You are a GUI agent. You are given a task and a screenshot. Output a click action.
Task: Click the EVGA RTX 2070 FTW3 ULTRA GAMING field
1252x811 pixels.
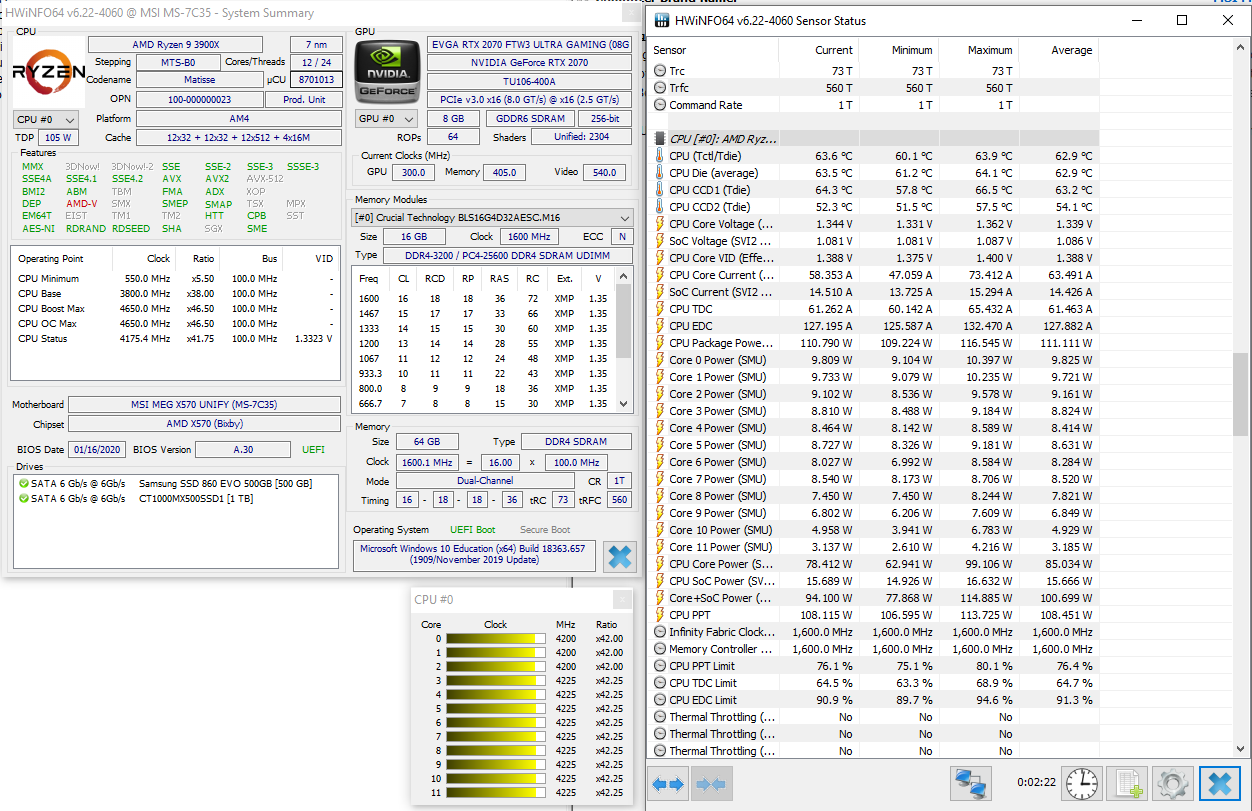click(530, 45)
